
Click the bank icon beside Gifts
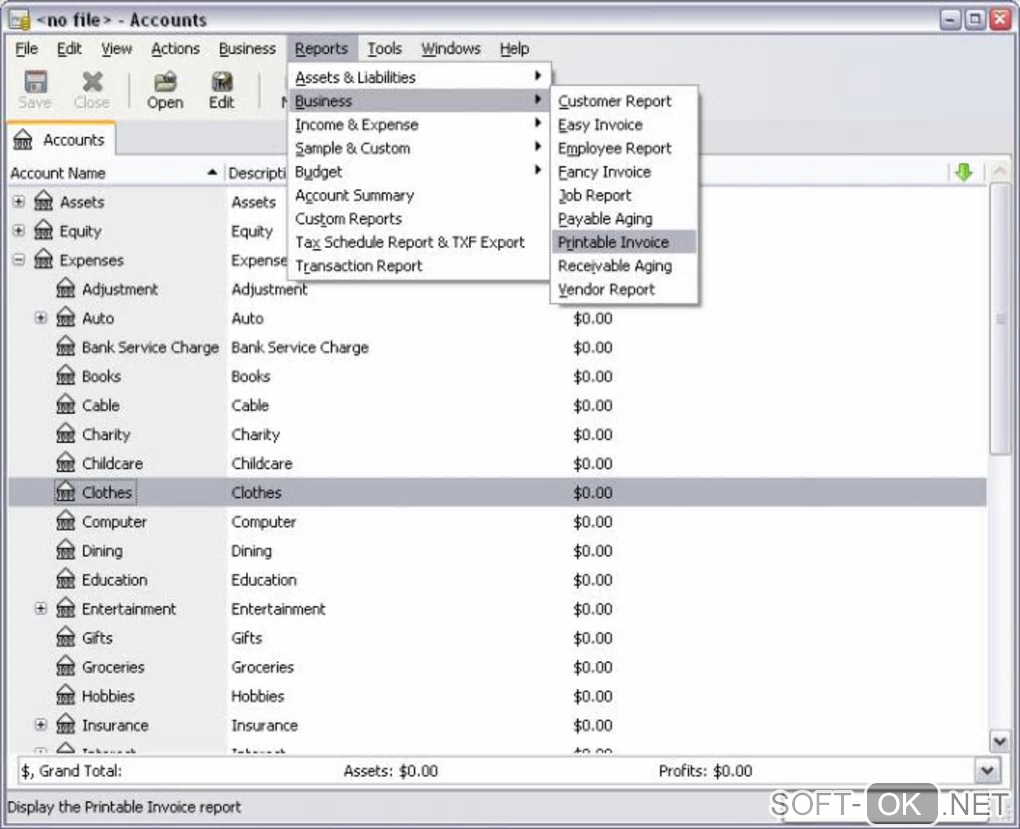(x=66, y=637)
